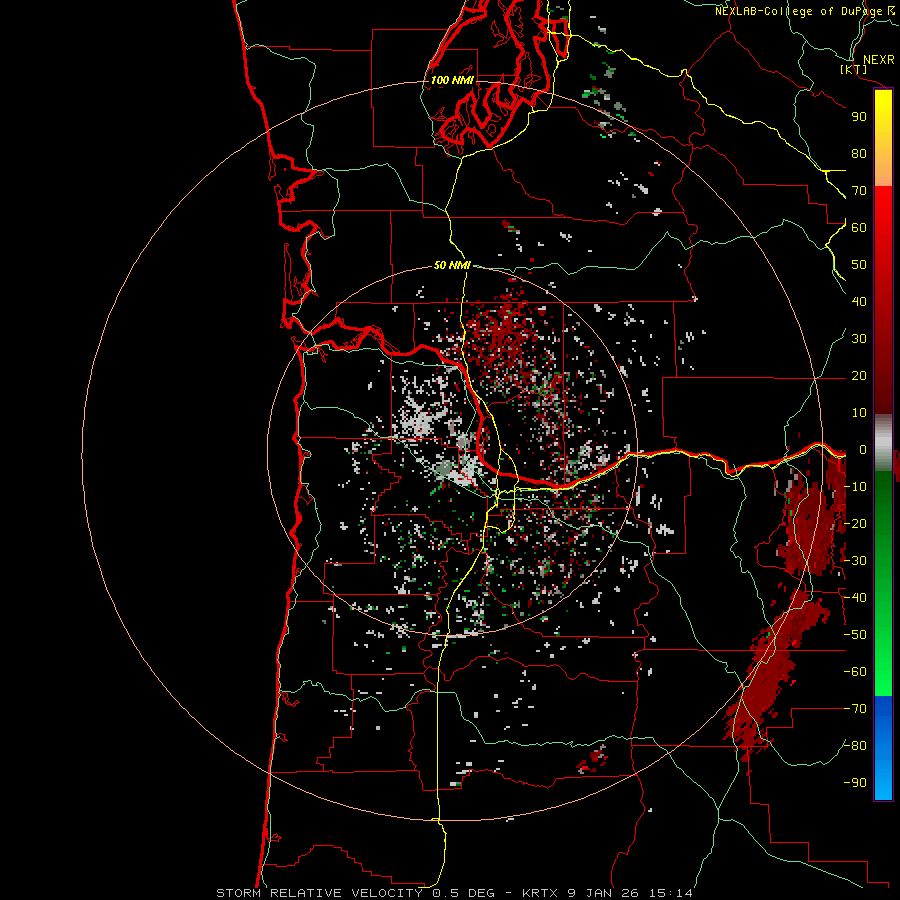Select the 10 value on the velocity scale
Screen dimensions: 900x900
coord(859,413)
